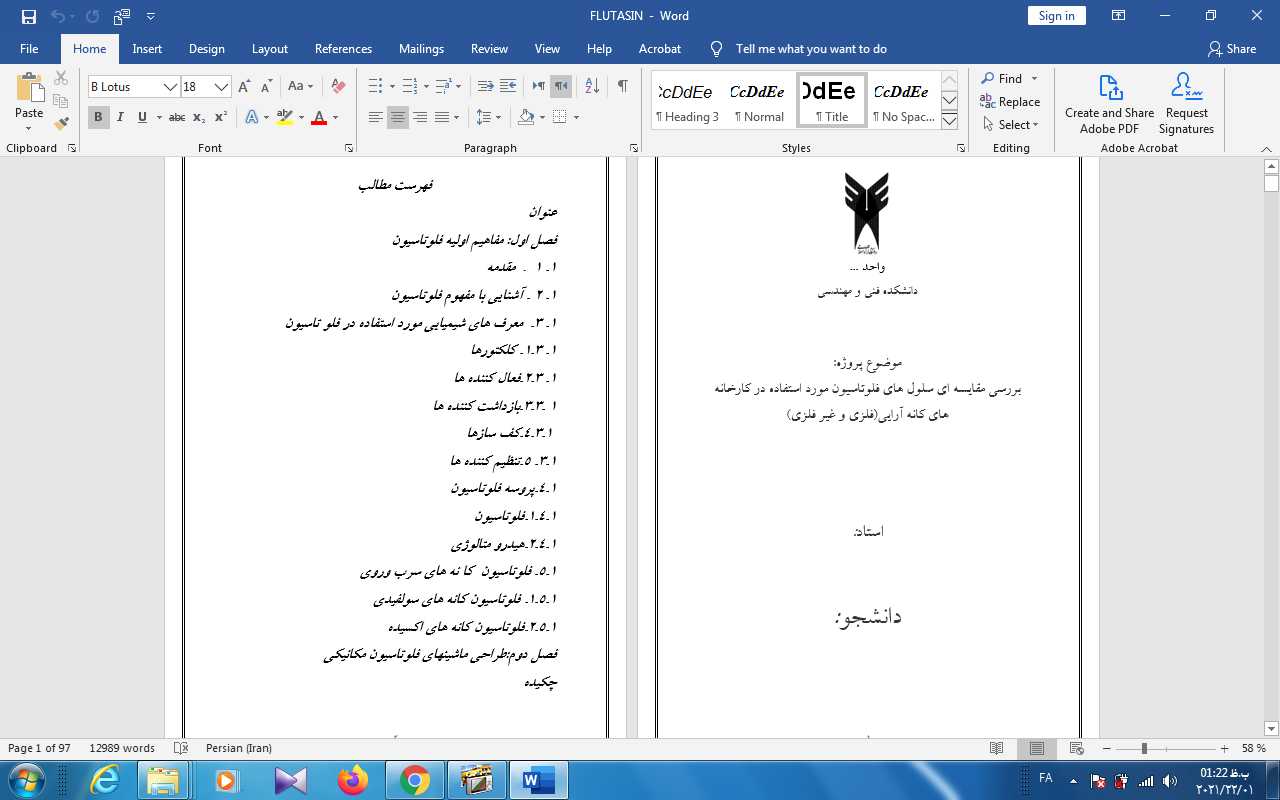This screenshot has height=800, width=1280.
Task: Open Google Chrome from the taskbar
Action: 415,780
